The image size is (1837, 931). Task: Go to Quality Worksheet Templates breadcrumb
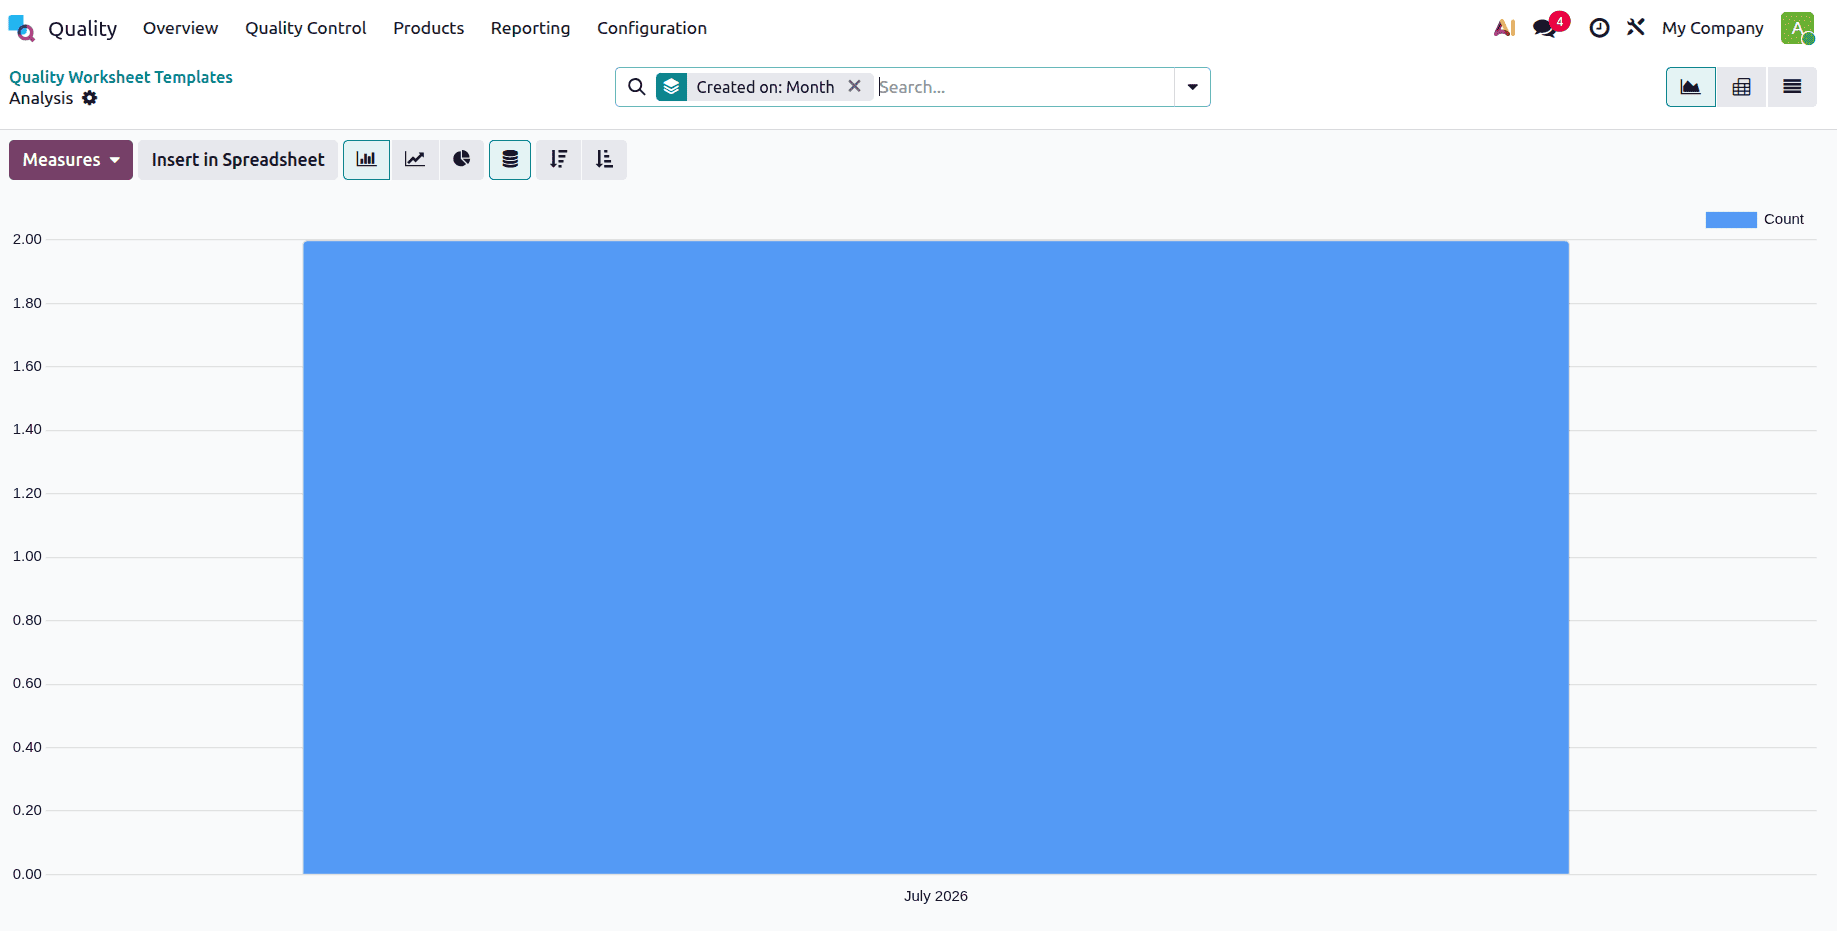[x=121, y=77]
